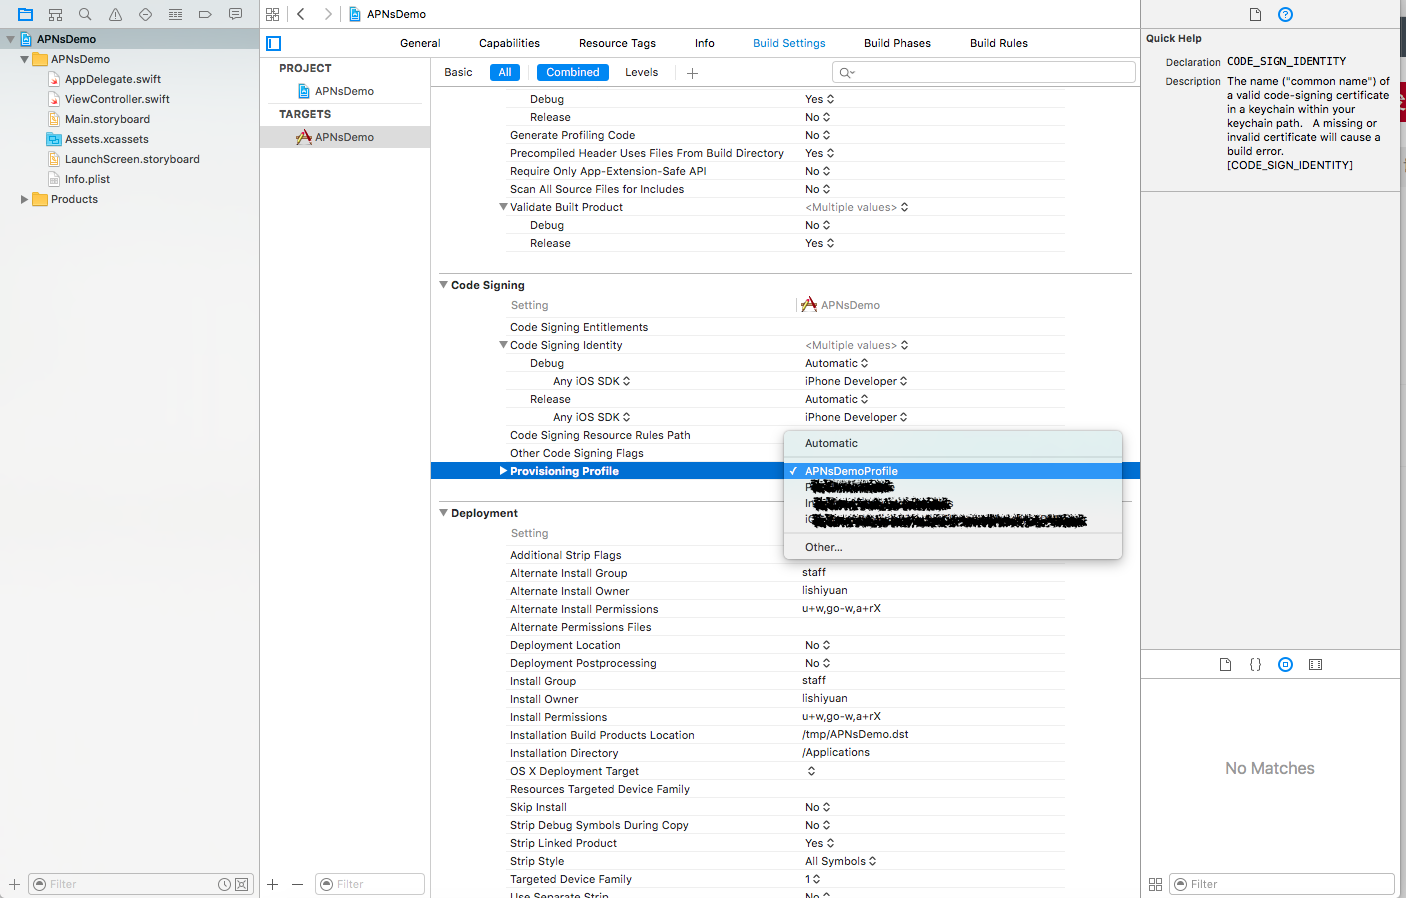Open the Project navigator folder icon
Viewport: 1406px width, 898px height.
(x=25, y=14)
